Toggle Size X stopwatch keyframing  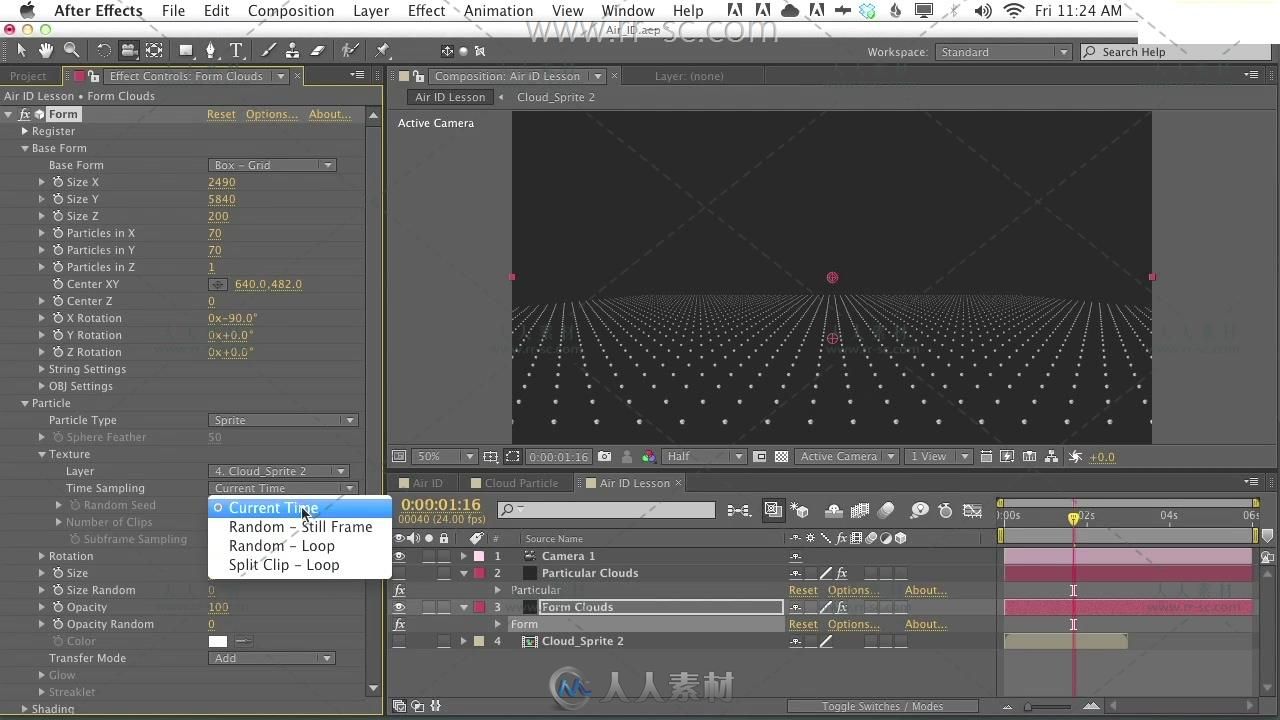pos(58,182)
